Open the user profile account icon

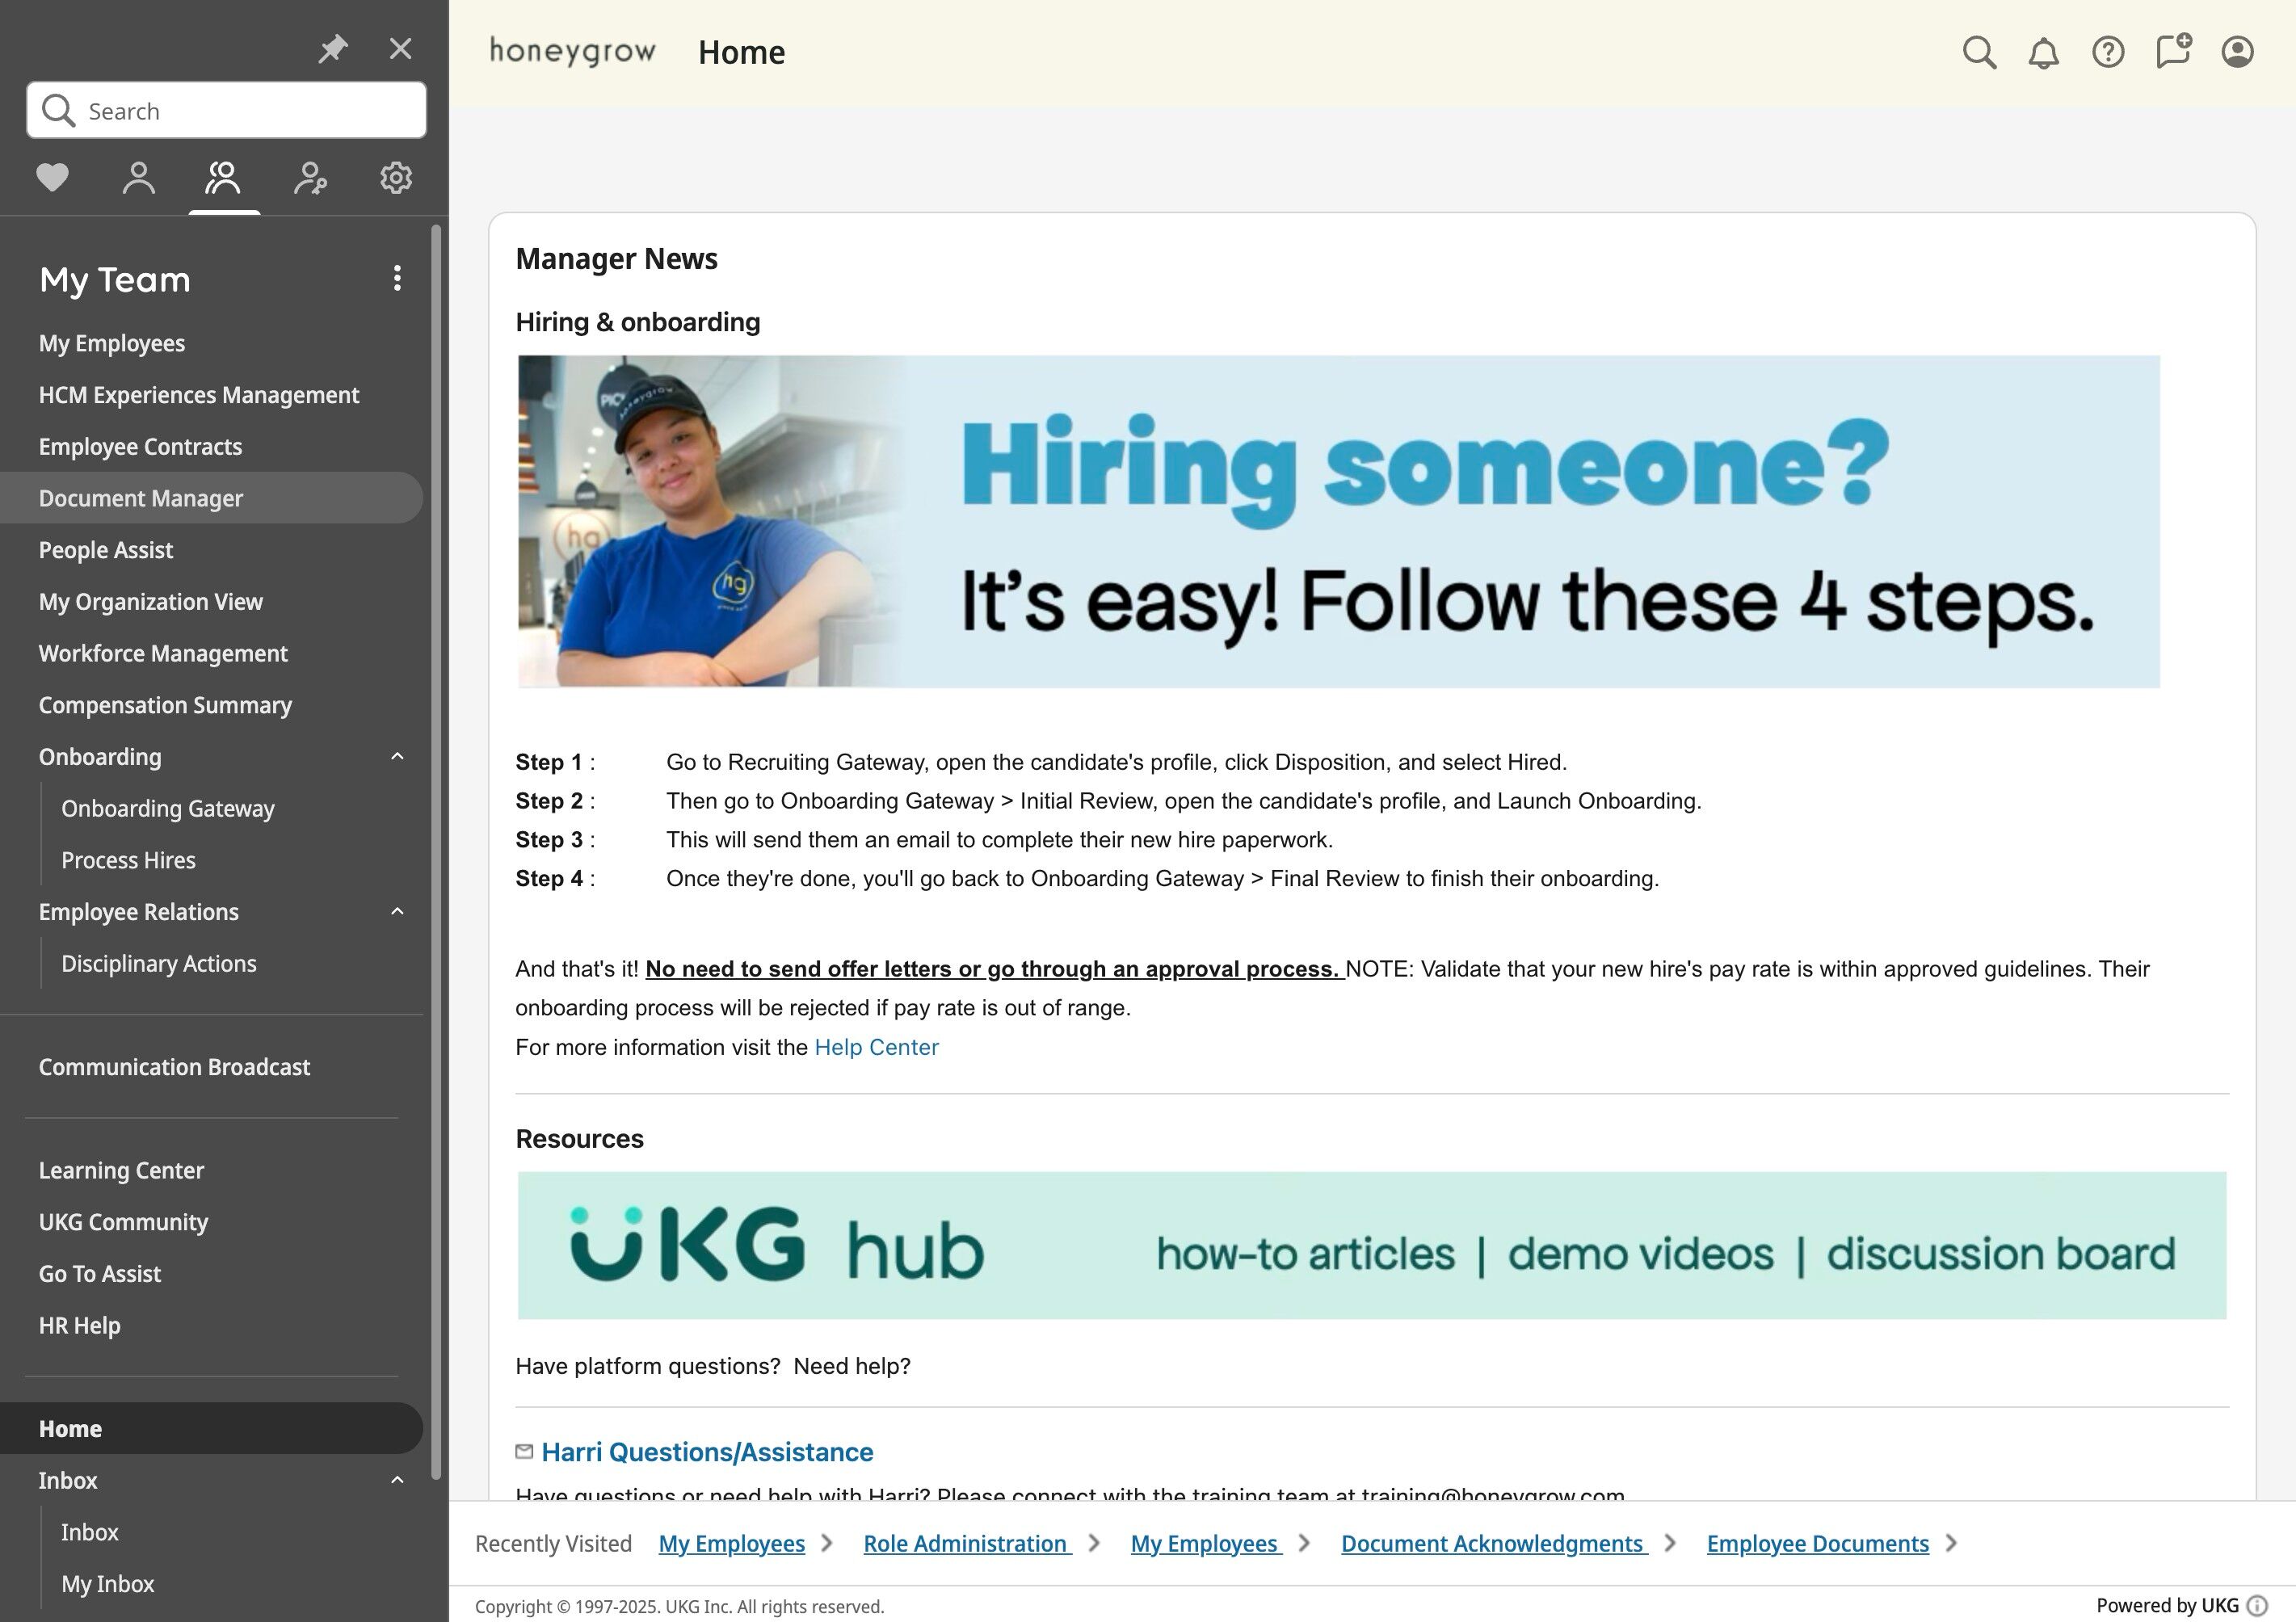pyautogui.click(x=2237, y=52)
